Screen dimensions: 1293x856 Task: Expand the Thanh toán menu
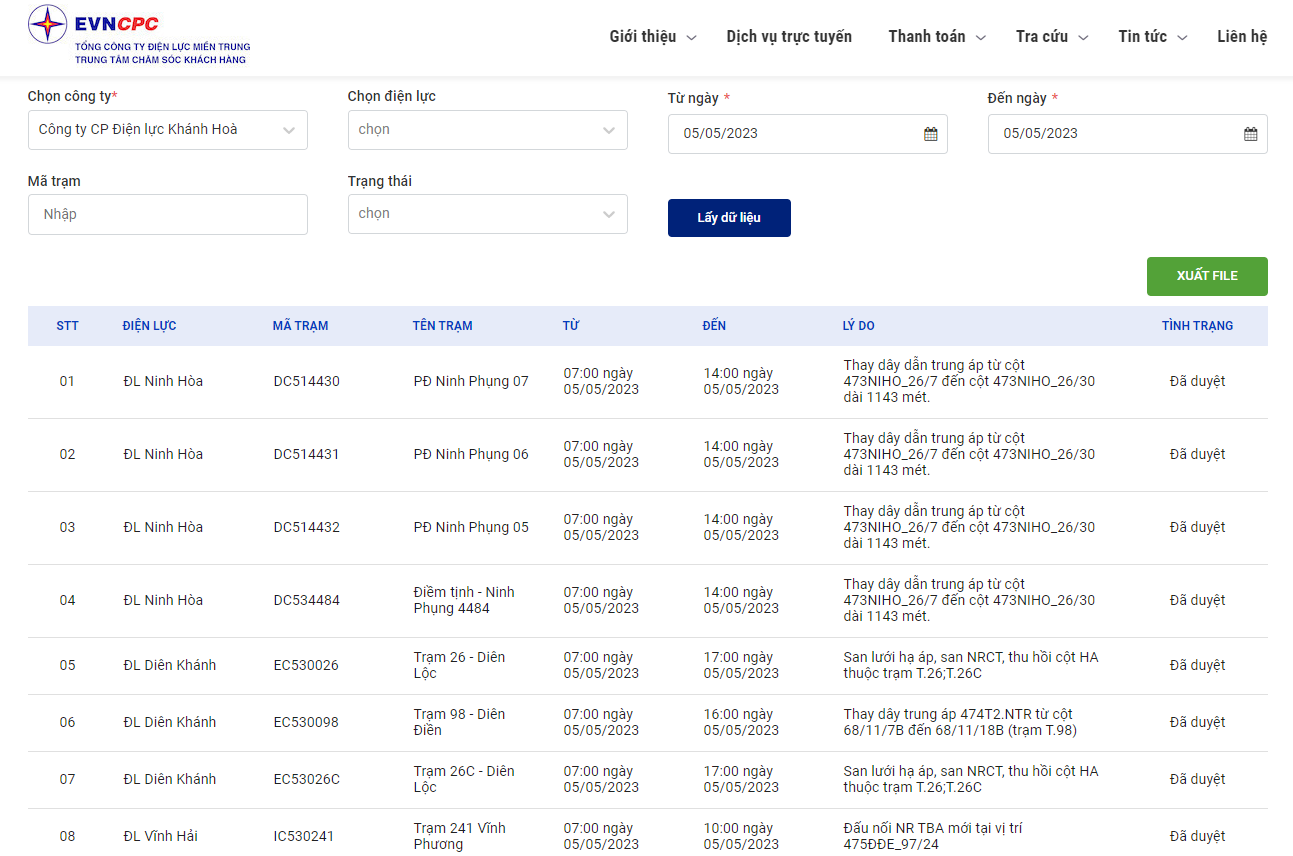tap(936, 37)
